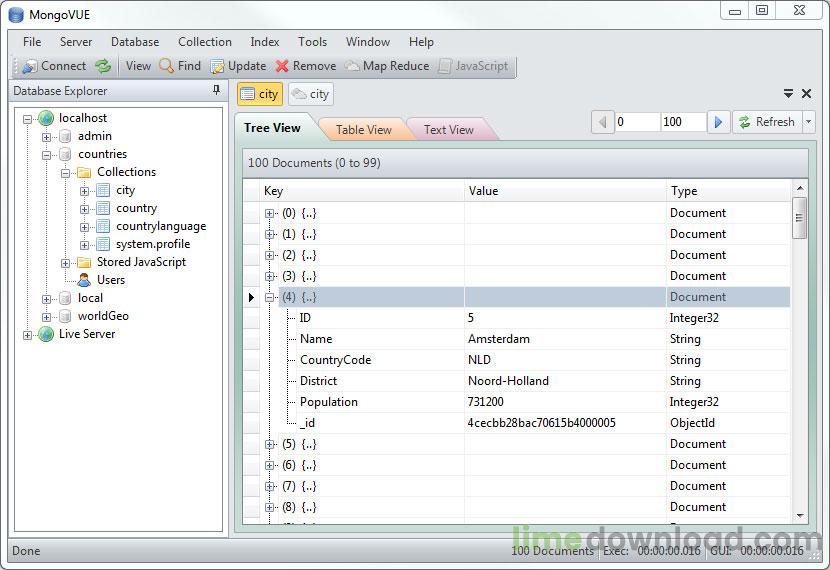Click the Find magnifier icon
The image size is (830, 570).
pos(166,66)
